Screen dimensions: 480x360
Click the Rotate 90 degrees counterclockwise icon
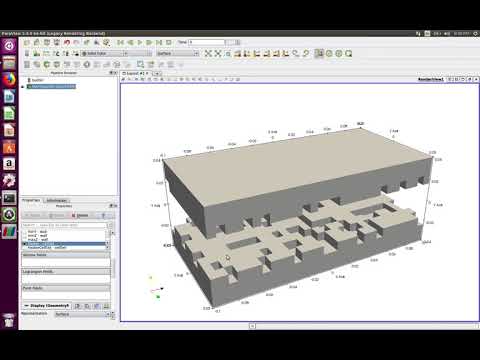(305, 53)
